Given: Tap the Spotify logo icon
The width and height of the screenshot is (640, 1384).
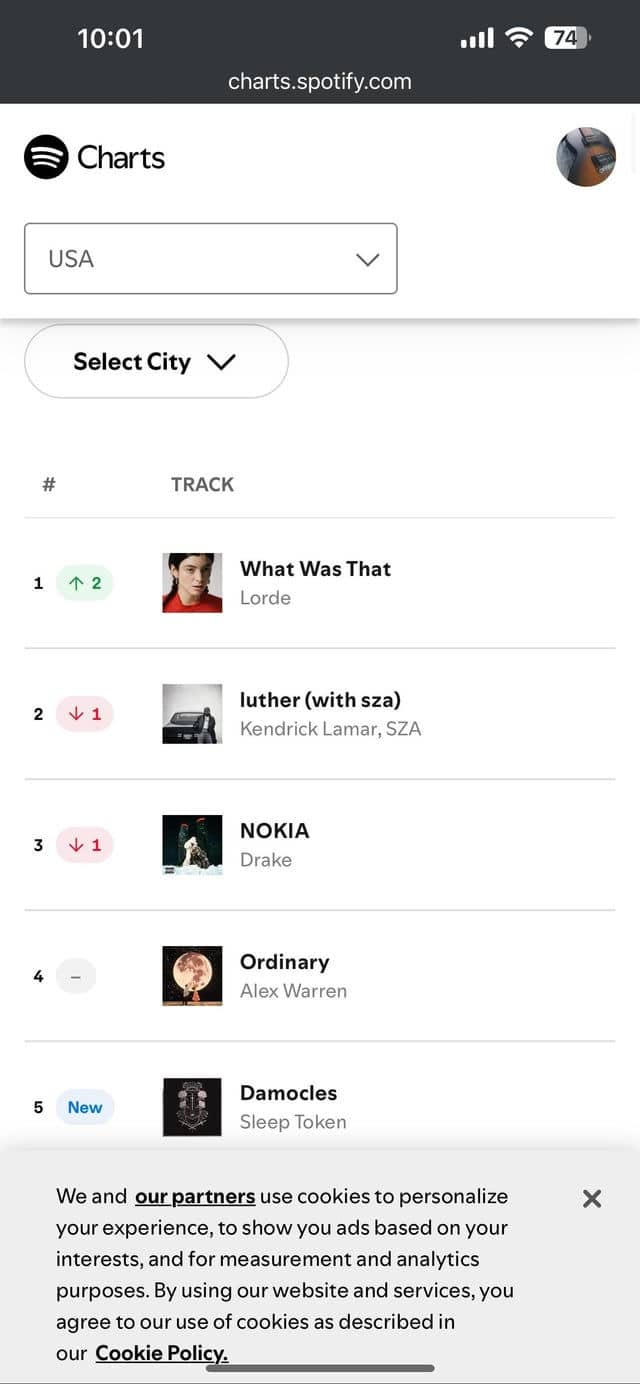Looking at the screenshot, I should tap(46, 157).
